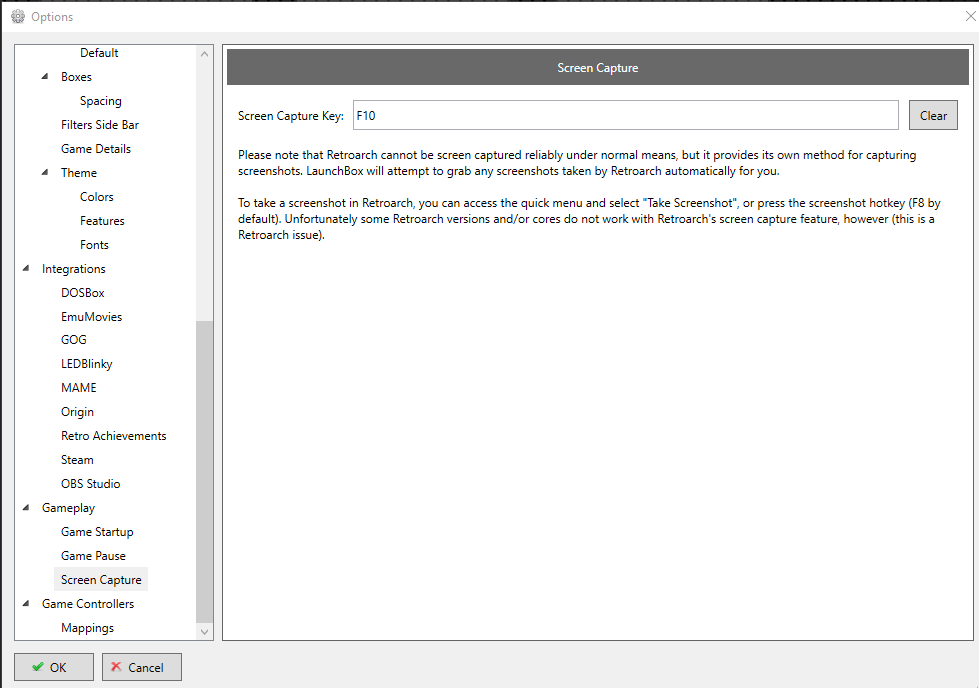Select Default in the options tree
Screen dimensions: 979x688
99,53
